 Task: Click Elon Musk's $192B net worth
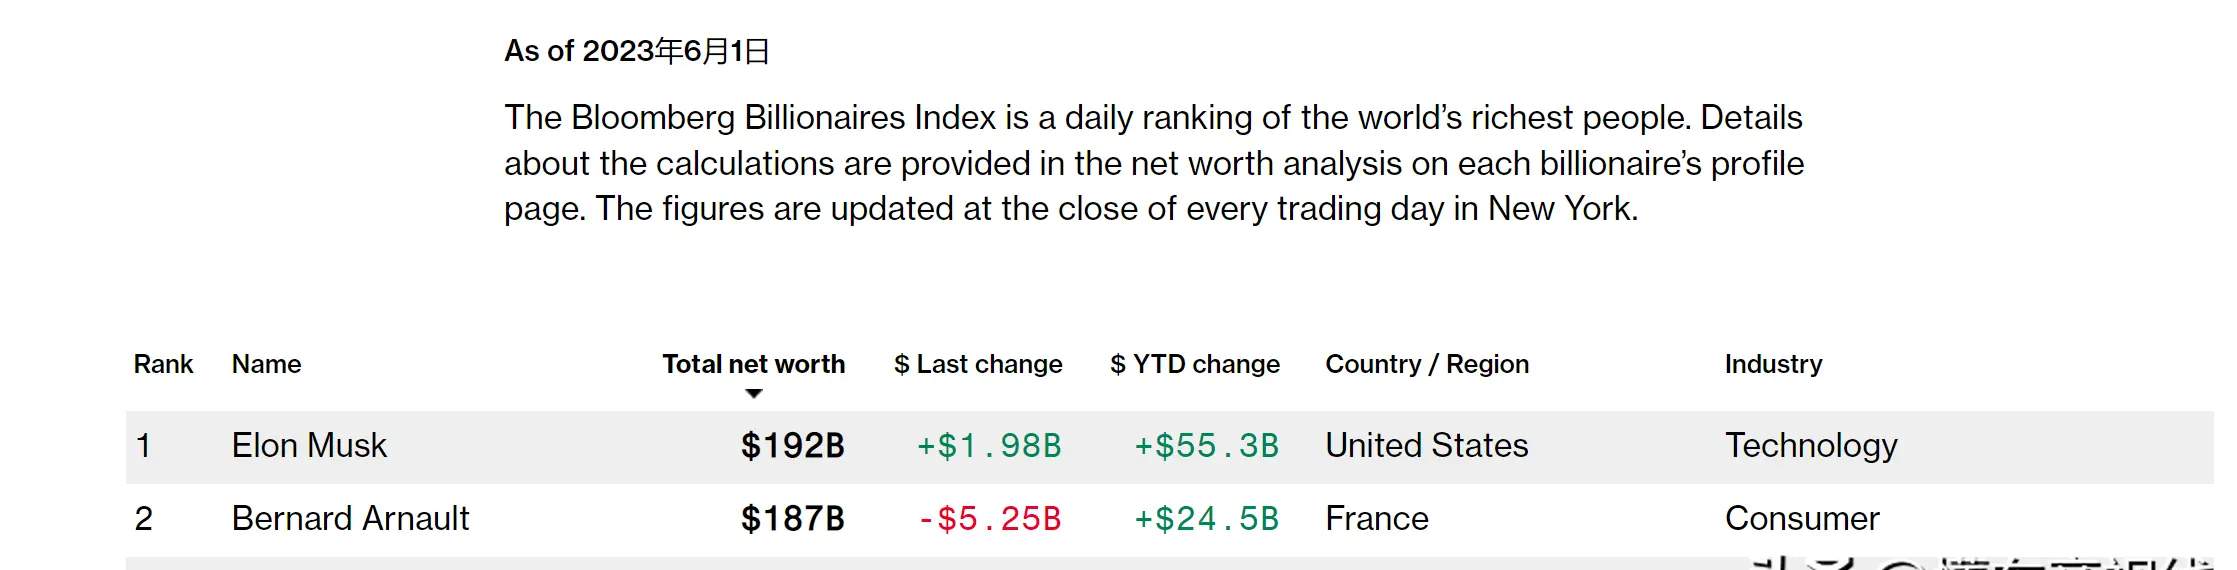[x=792, y=445]
